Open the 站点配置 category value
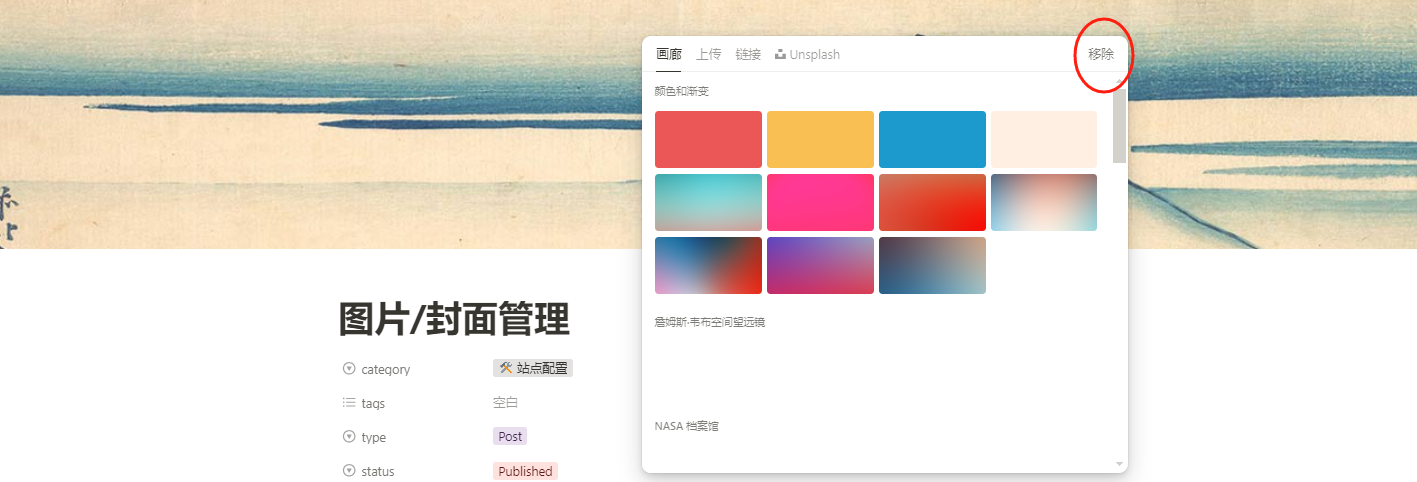 coord(533,368)
